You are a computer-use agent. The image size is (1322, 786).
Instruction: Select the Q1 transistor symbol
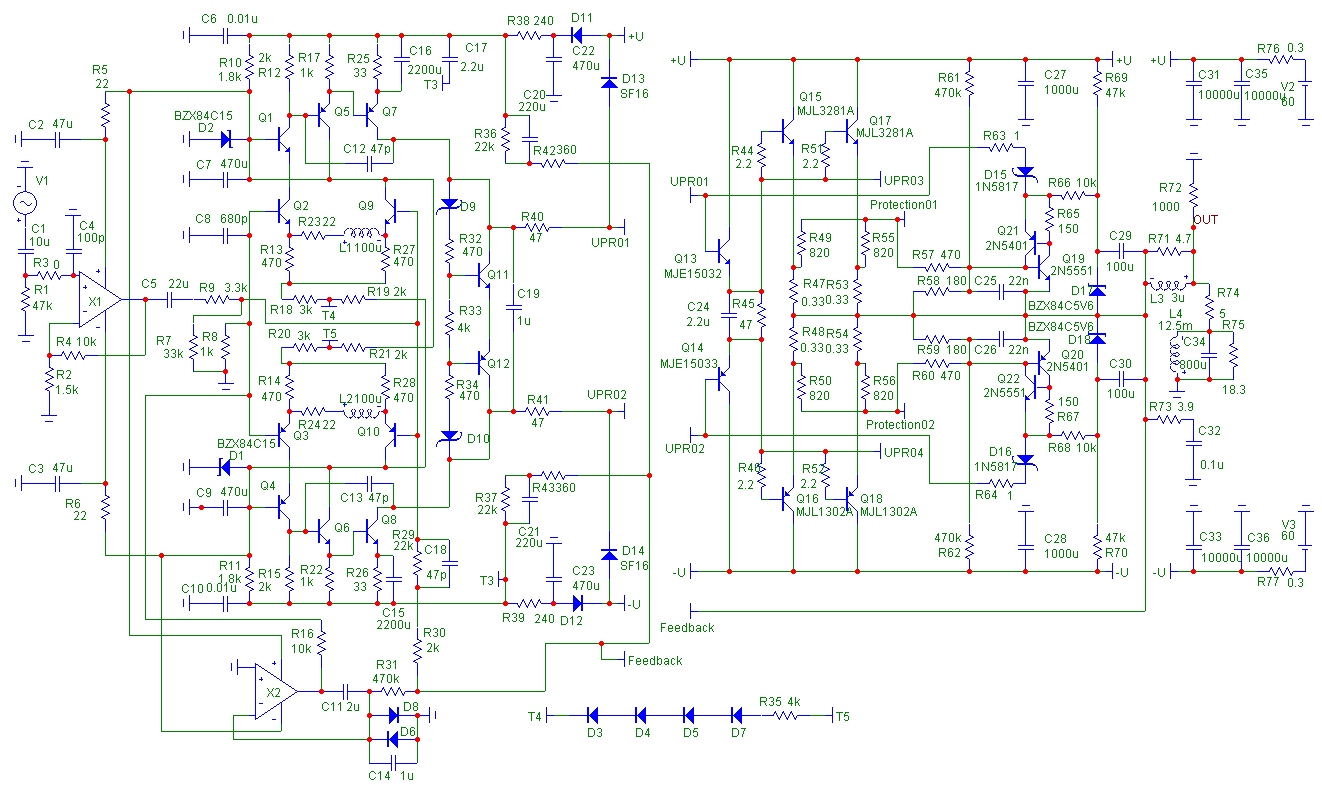coord(283,140)
